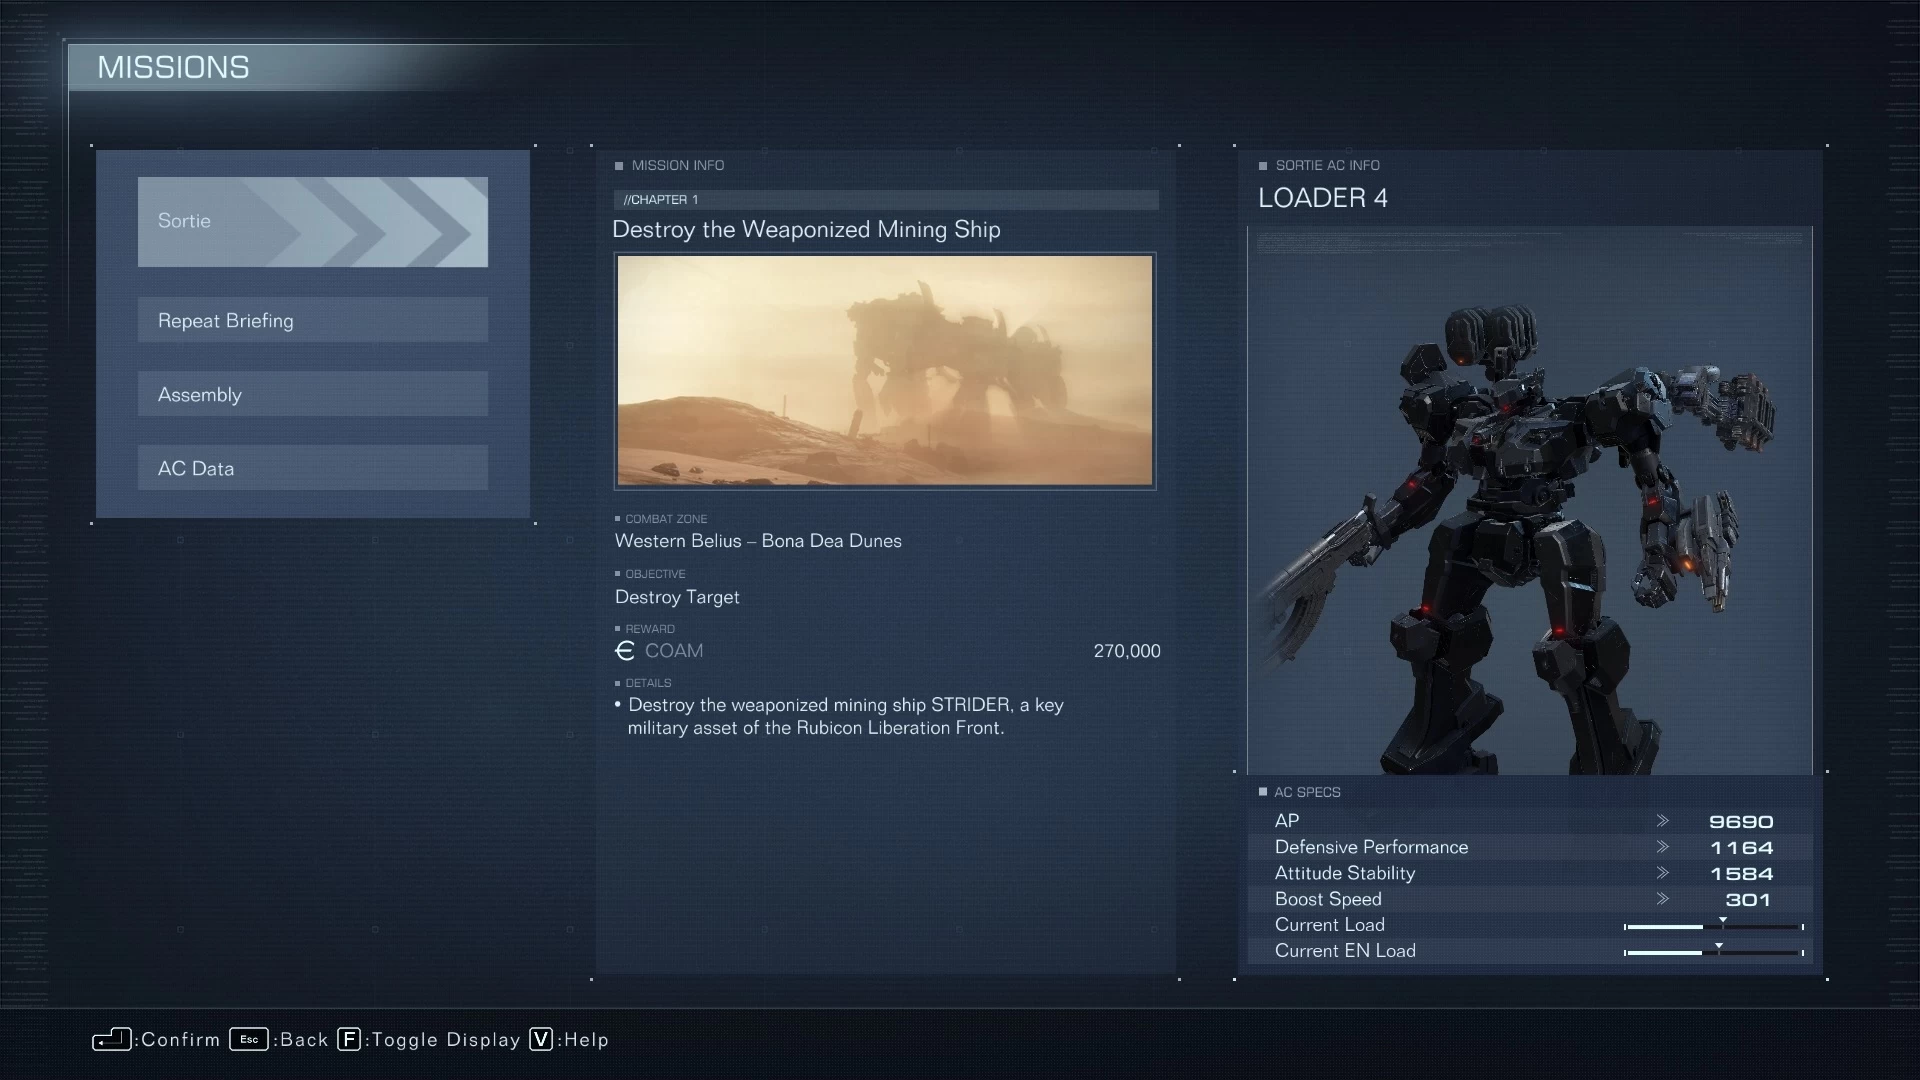Screen dimensions: 1920x1080
Task: Click the Help prompt label
Action: (x=587, y=1040)
